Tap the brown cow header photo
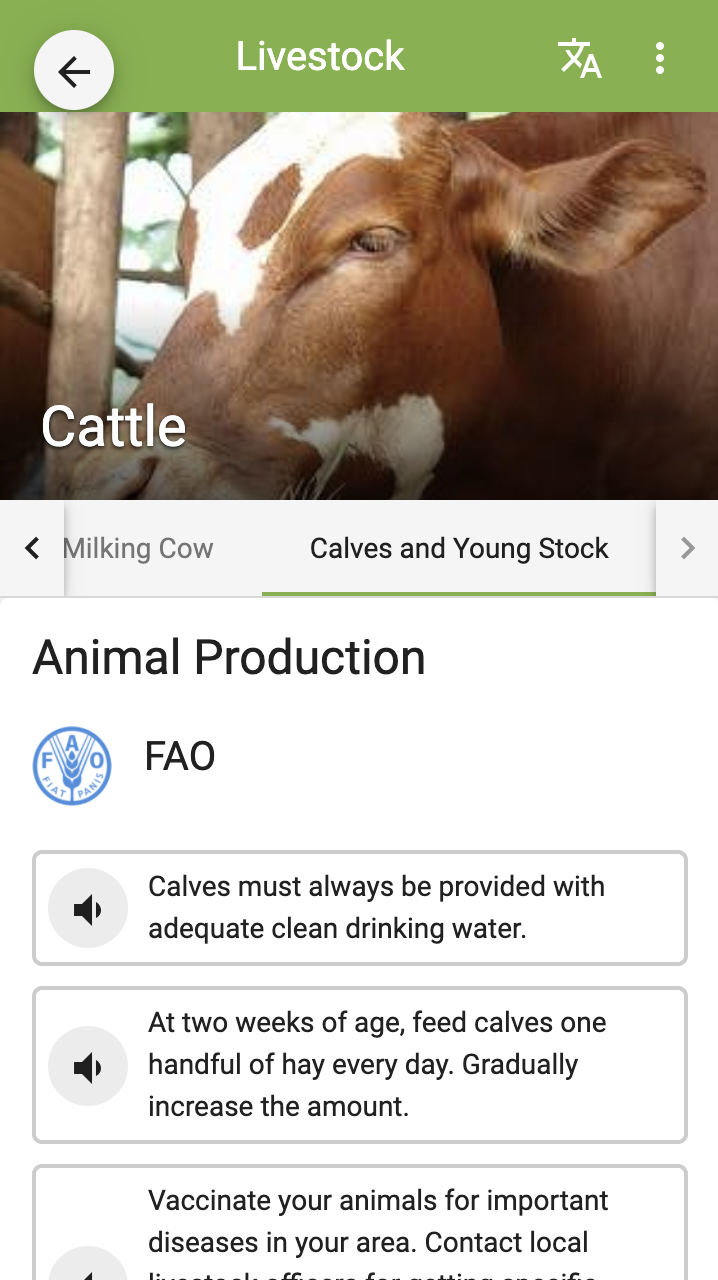Screen dimensions: 718x1280 (359, 306)
